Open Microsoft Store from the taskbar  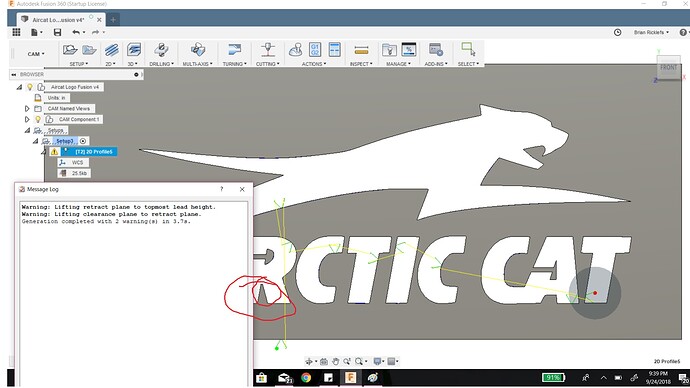point(261,378)
